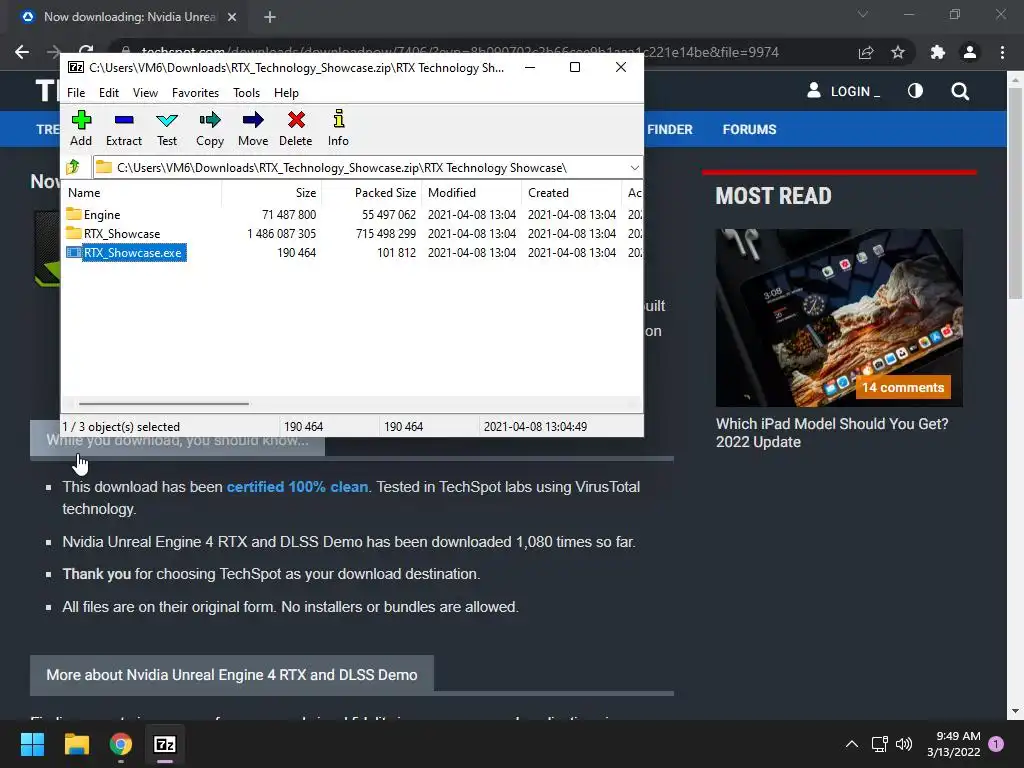Click the iPad article thumbnail image

point(839,318)
